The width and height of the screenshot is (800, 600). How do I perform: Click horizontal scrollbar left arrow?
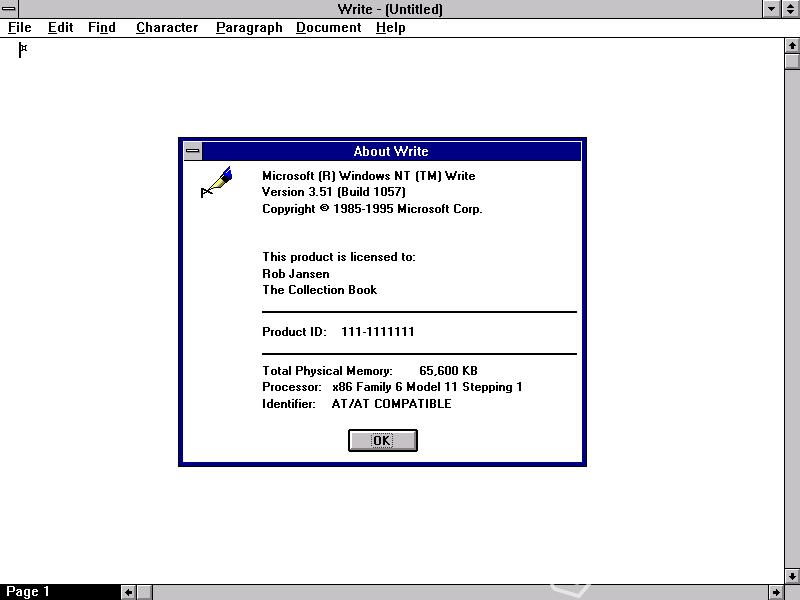tap(129, 592)
